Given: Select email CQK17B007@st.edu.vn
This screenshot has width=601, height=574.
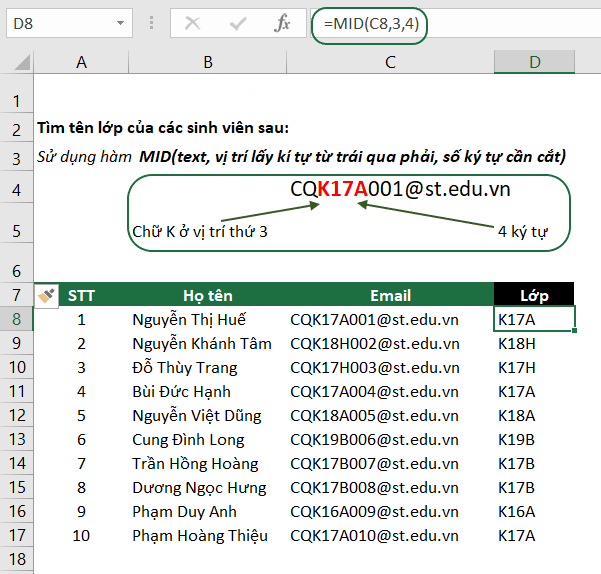Looking at the screenshot, I should pos(390,463).
